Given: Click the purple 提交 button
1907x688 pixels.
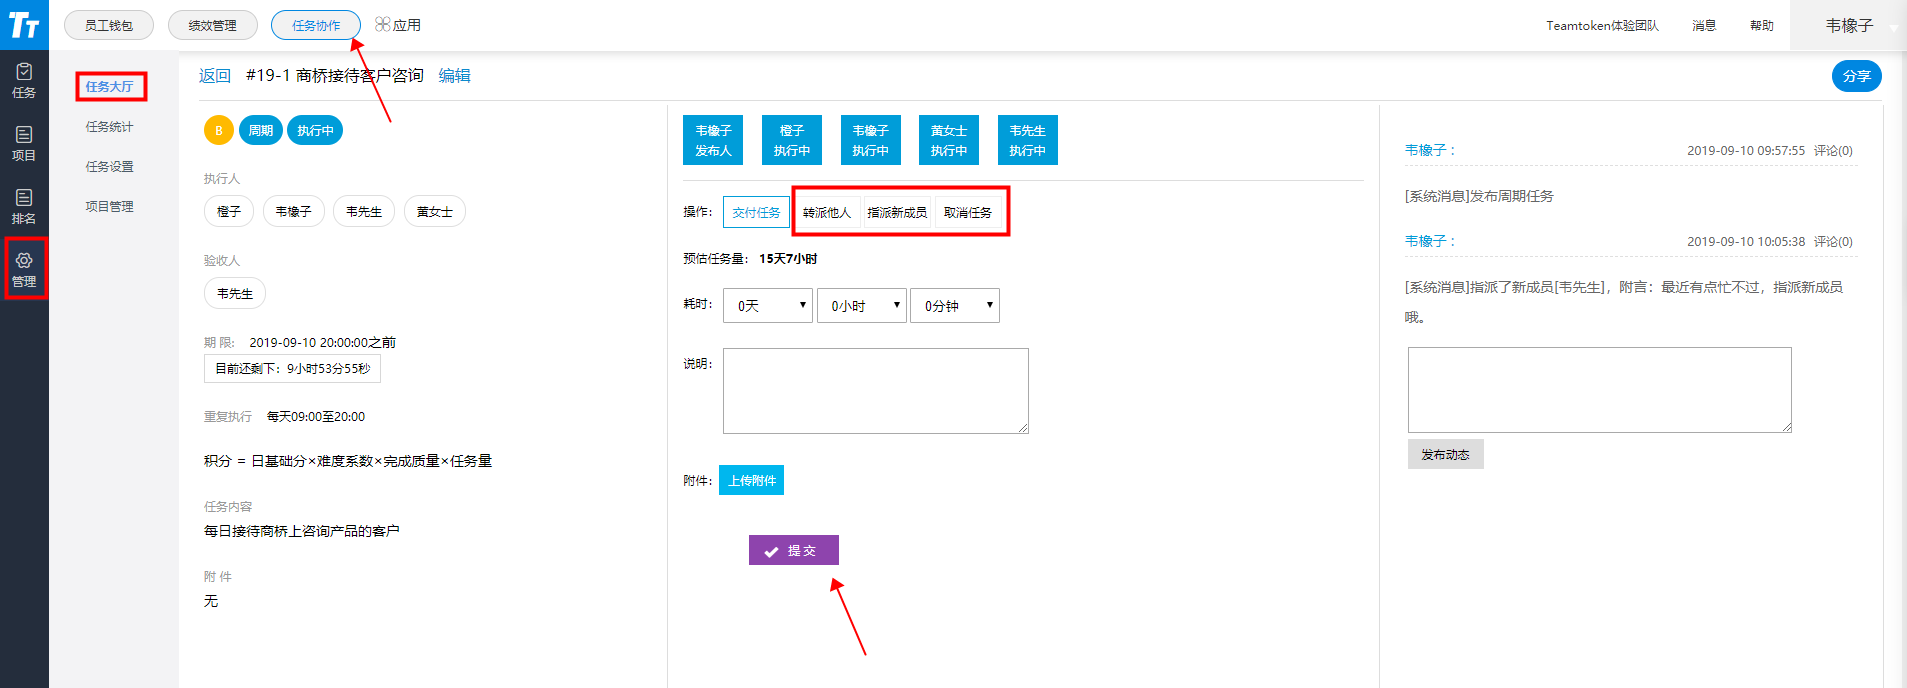Looking at the screenshot, I should (794, 550).
